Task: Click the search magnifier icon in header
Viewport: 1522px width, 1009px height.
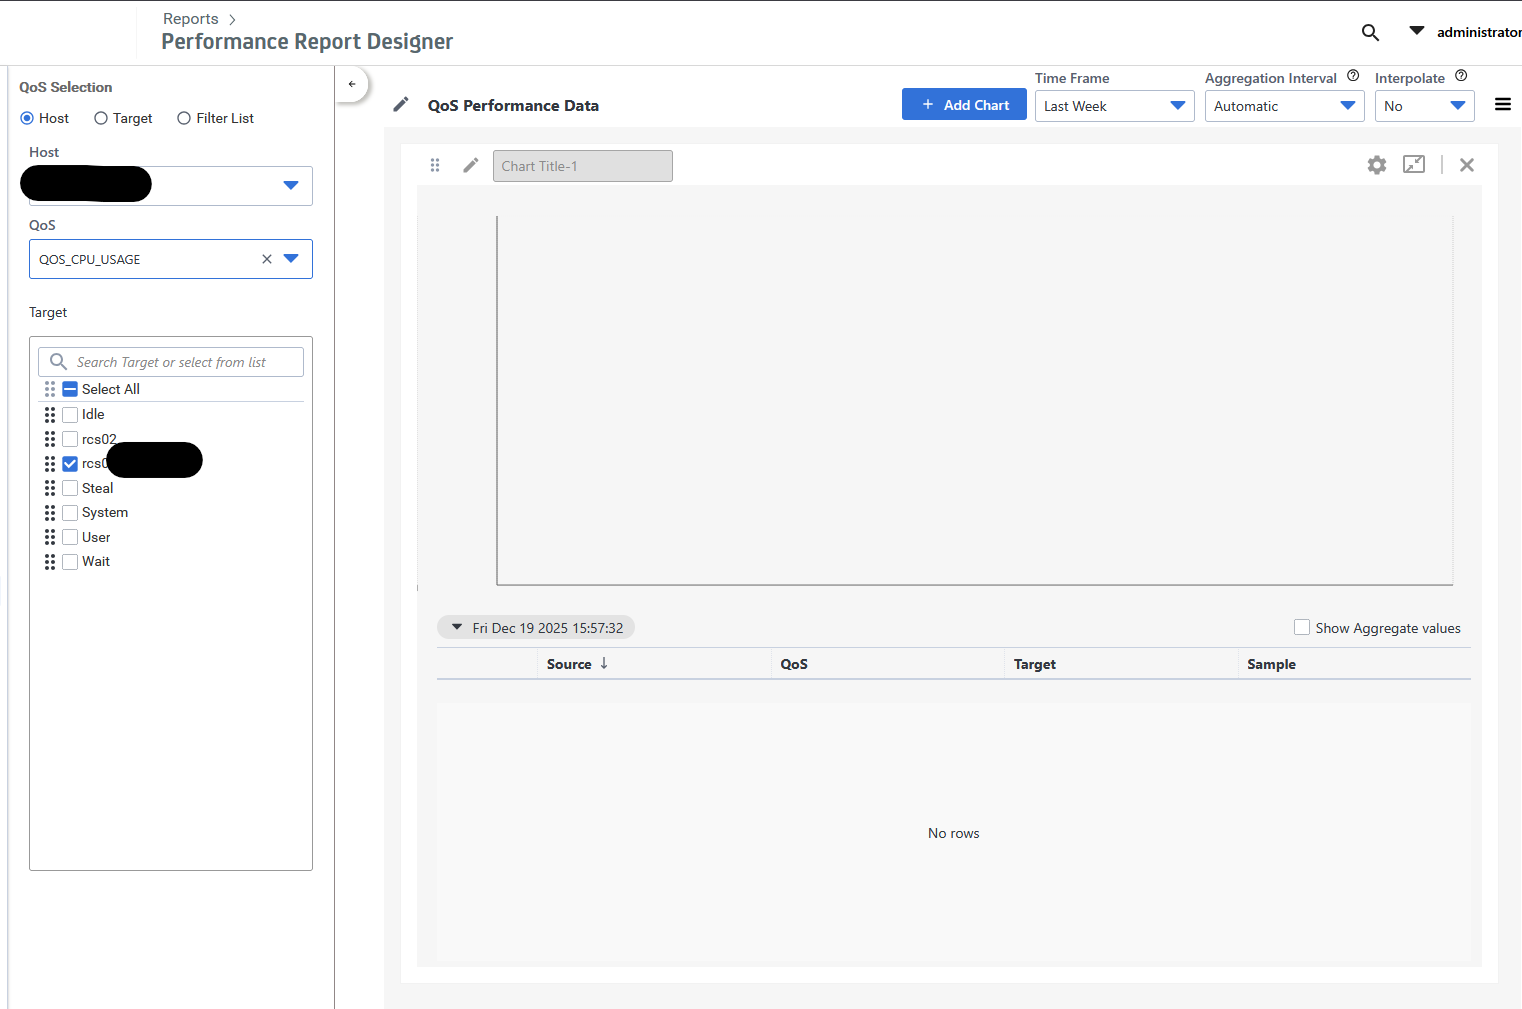Action: [1370, 33]
